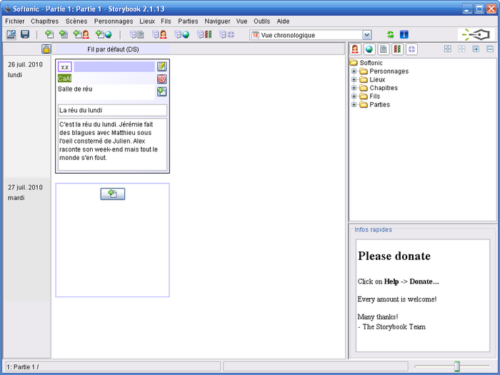Collapse all tree nodes with minus icon
This screenshot has width=500, height=375.
[490, 49]
